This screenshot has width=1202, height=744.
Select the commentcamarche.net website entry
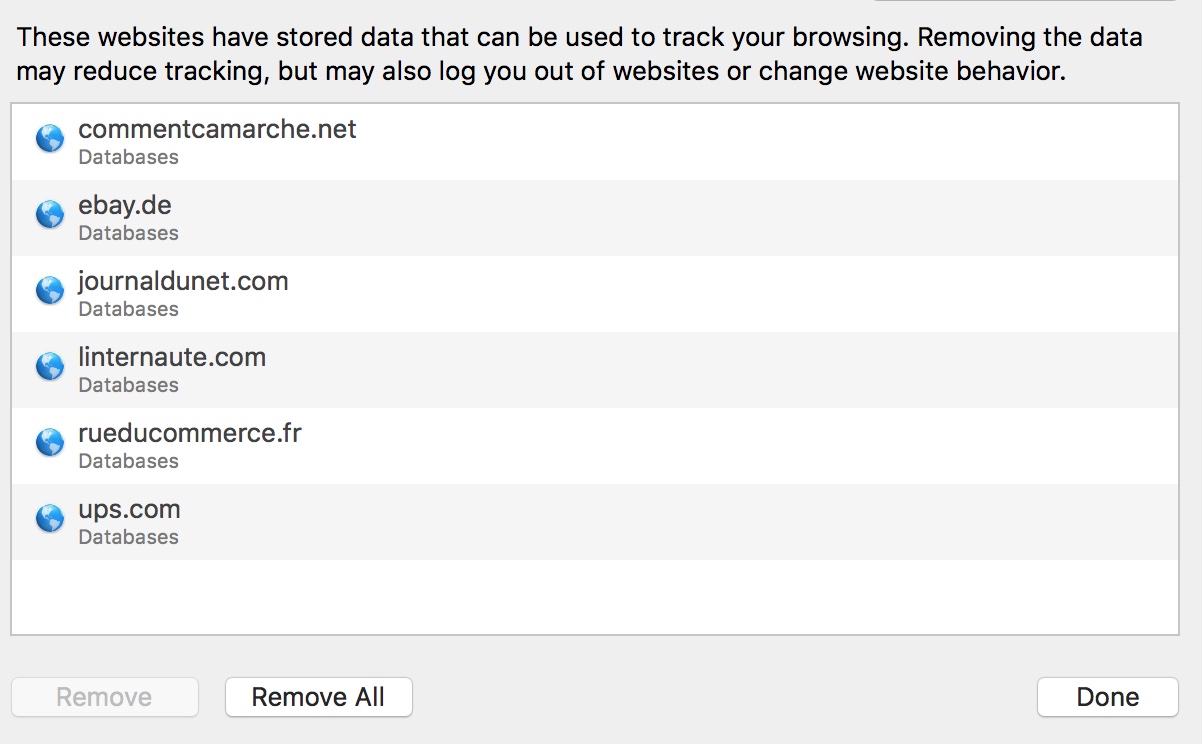pos(595,142)
